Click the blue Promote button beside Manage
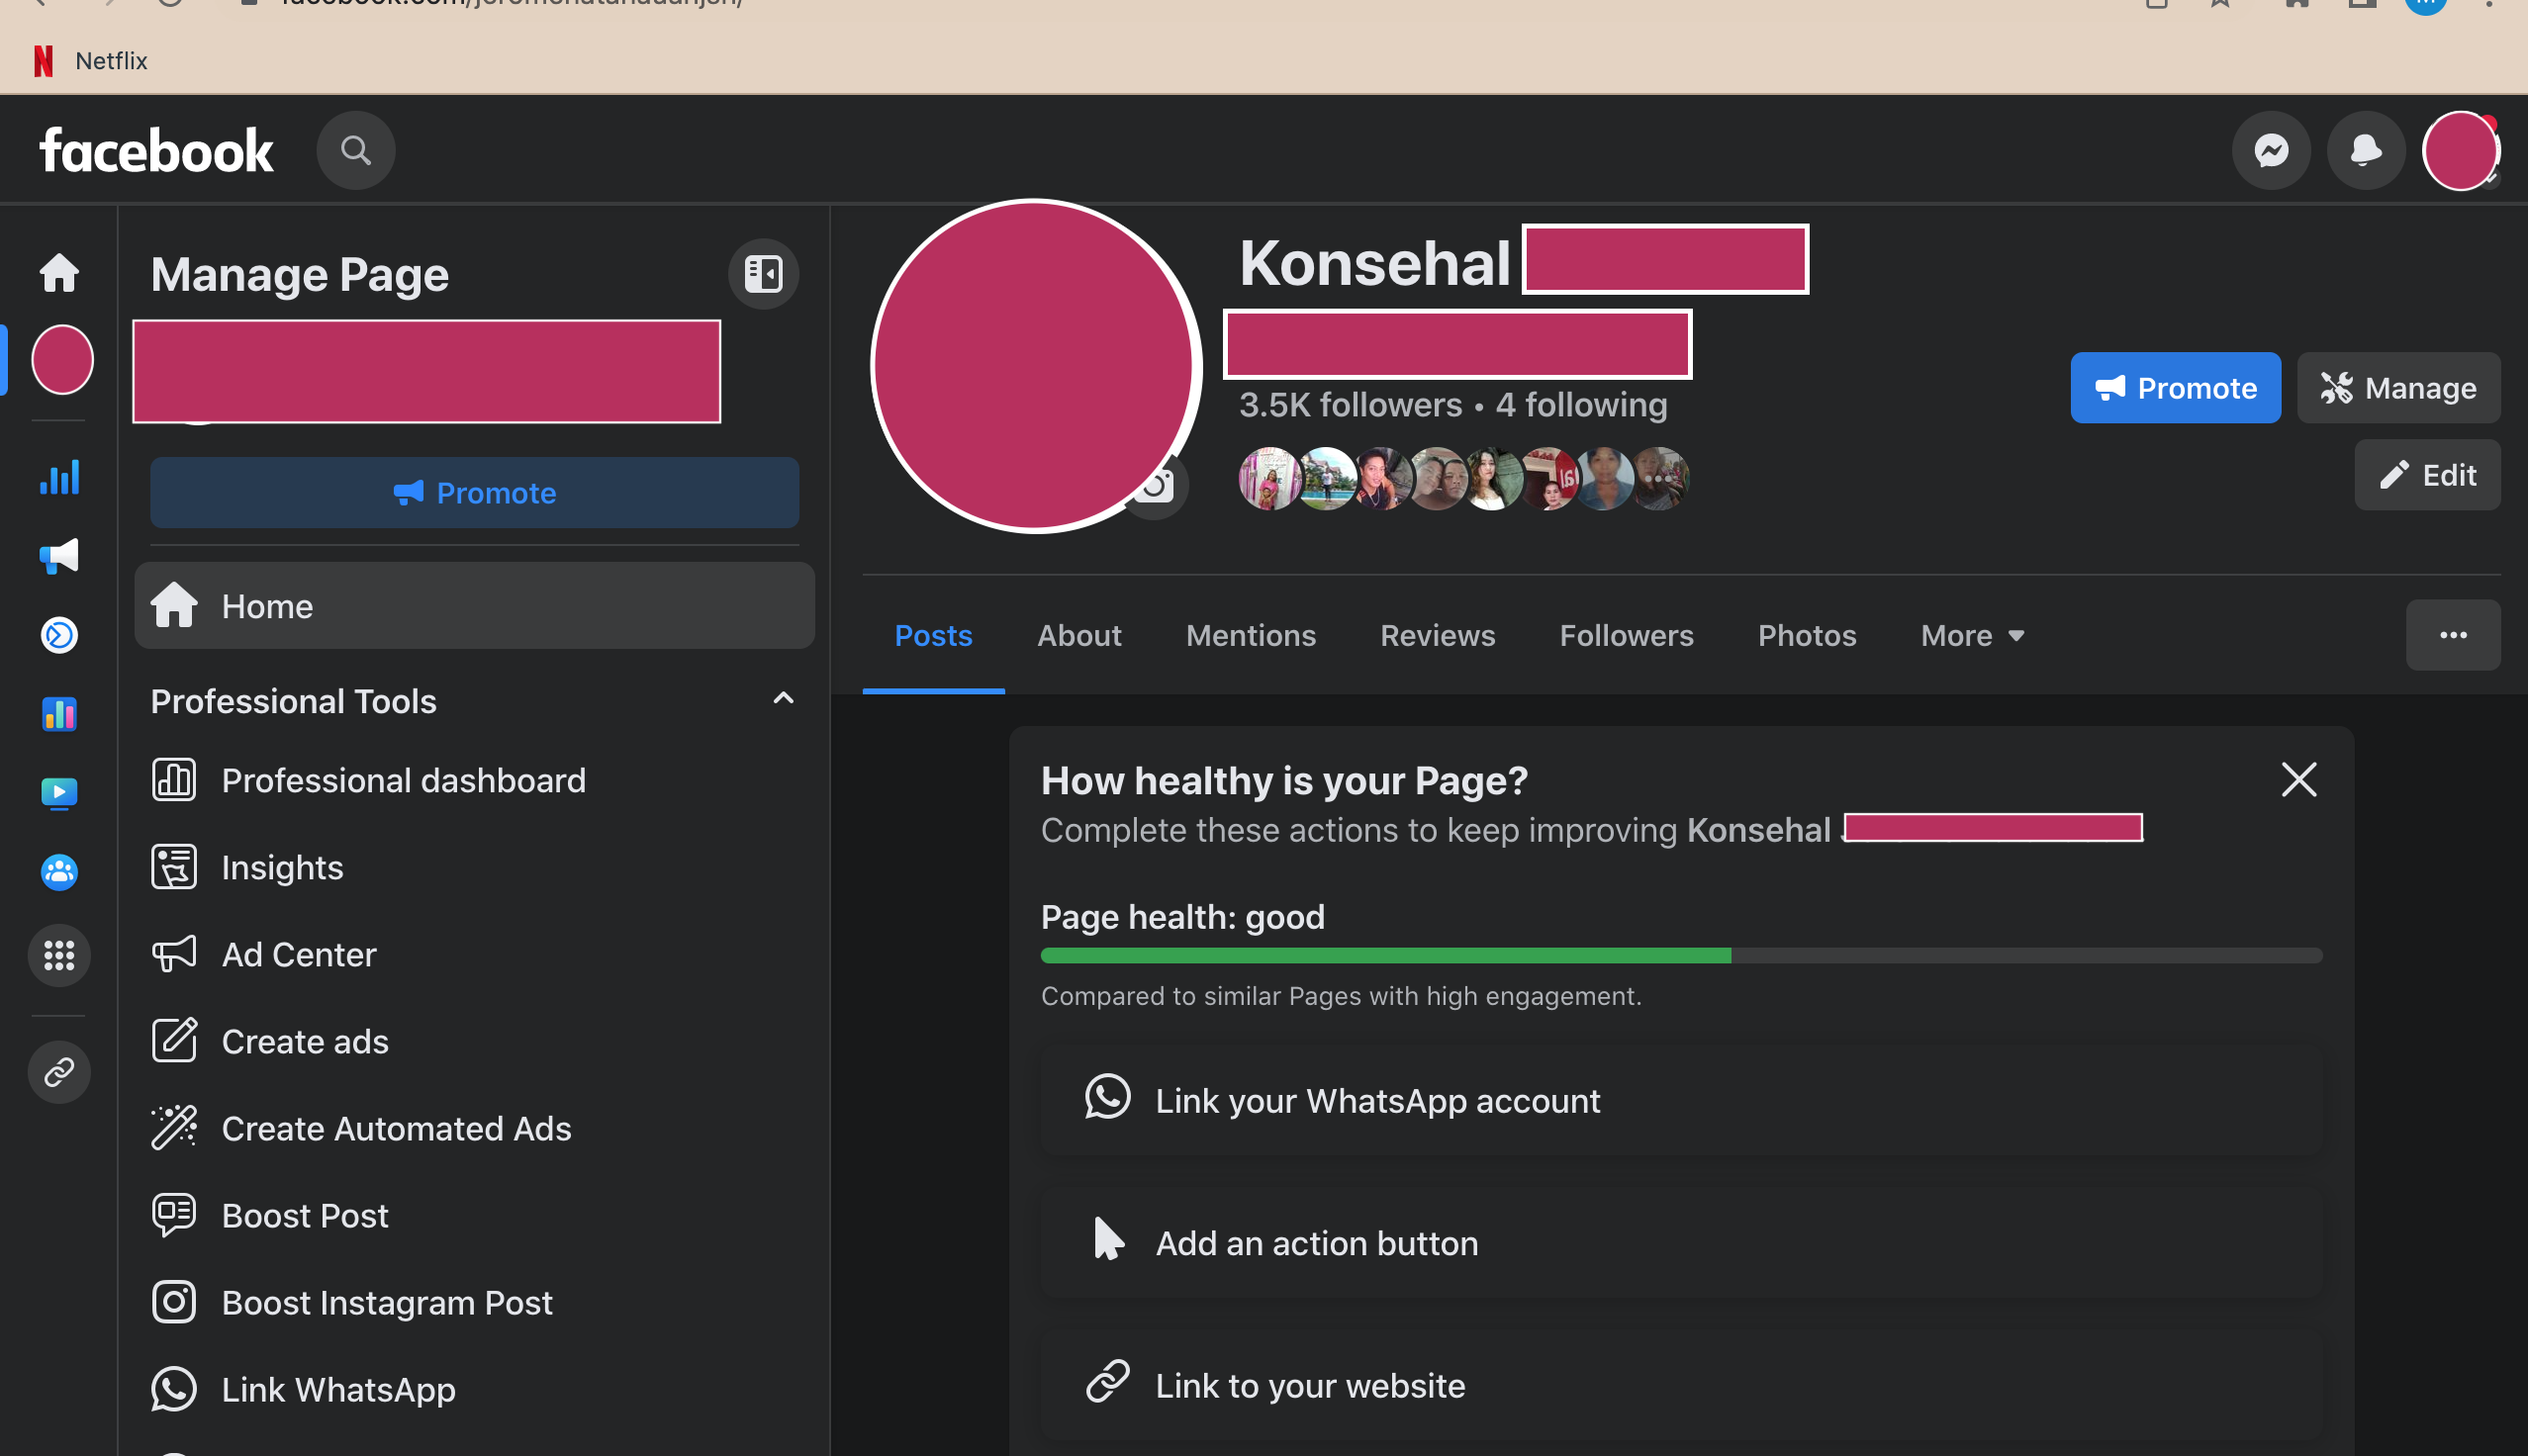Screen dimensions: 2528x1456 point(2175,388)
